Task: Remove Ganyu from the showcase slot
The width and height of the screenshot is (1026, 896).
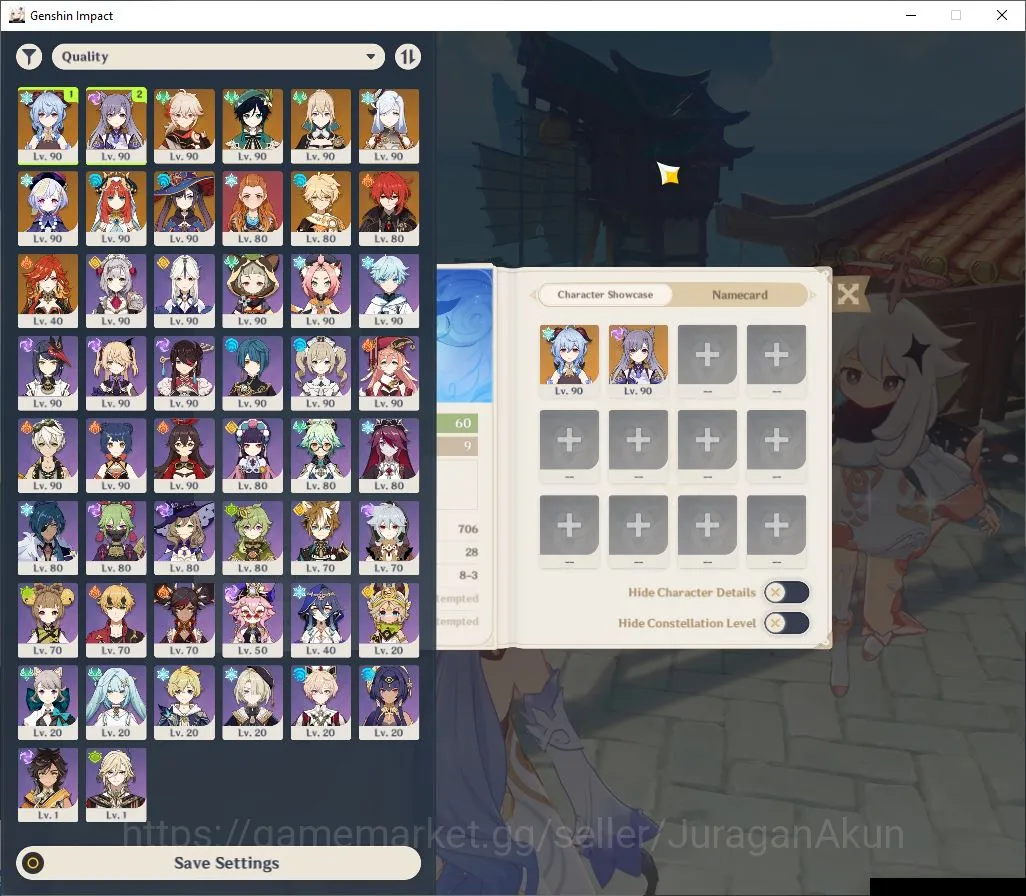Action: tap(569, 361)
